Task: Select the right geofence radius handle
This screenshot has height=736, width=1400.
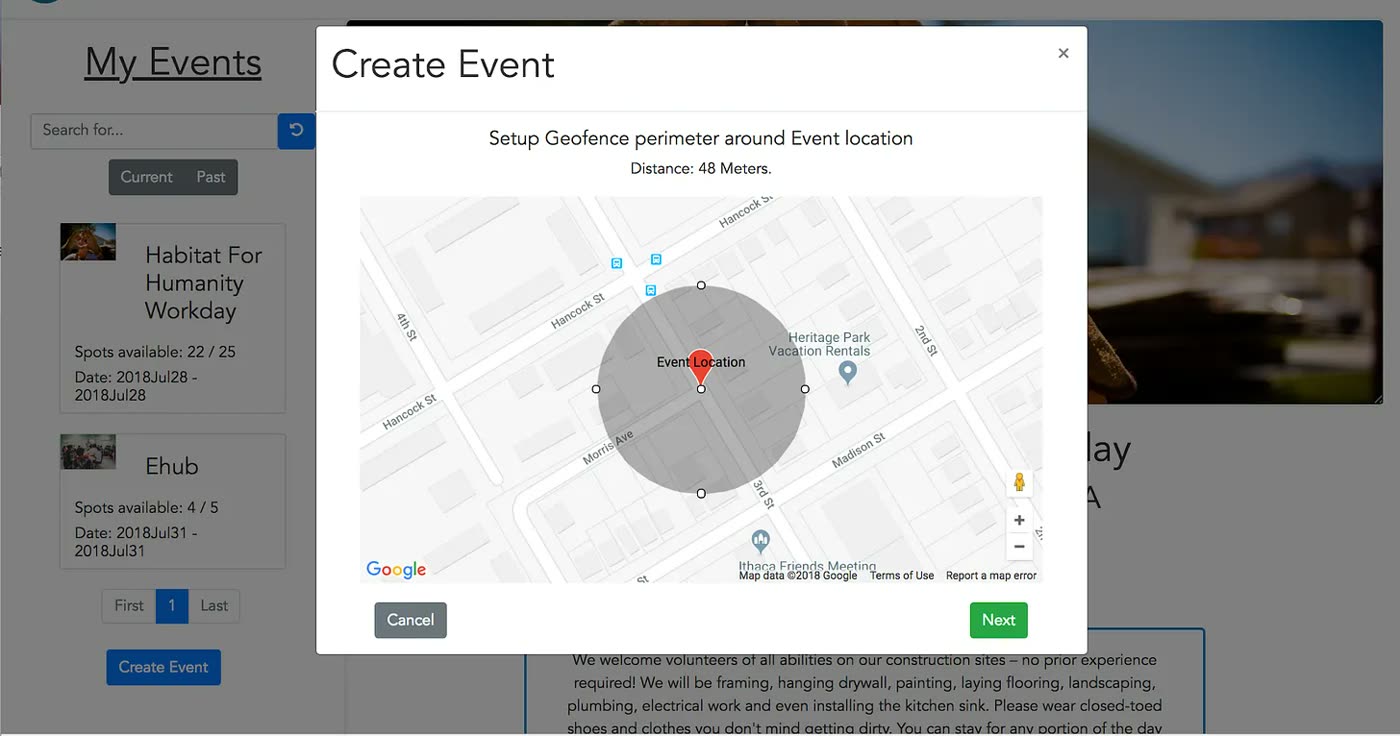Action: pos(805,389)
